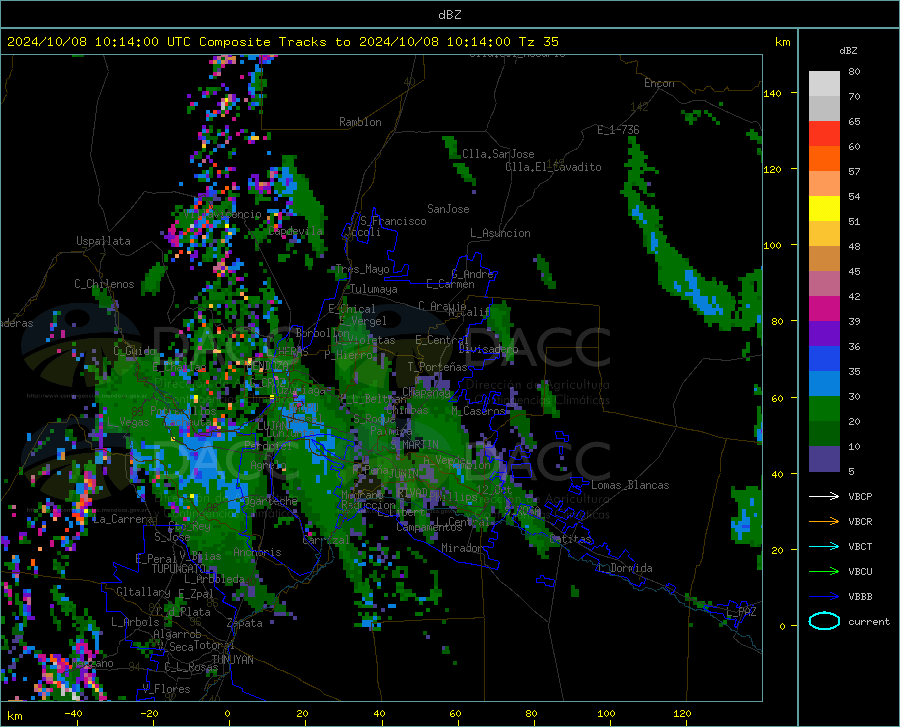This screenshot has width=900, height=727.
Task: Click the '100' km tick on the vertical axis
Action: click(x=772, y=246)
